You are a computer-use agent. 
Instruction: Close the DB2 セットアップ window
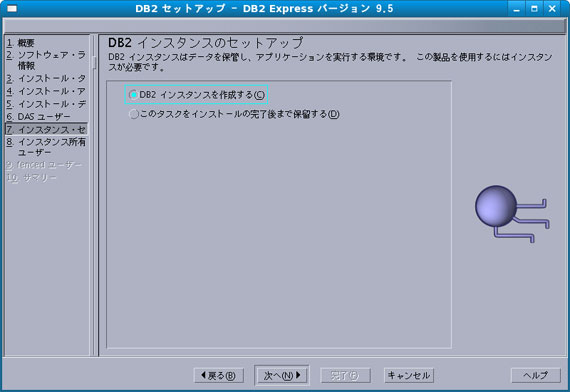(x=552, y=8)
